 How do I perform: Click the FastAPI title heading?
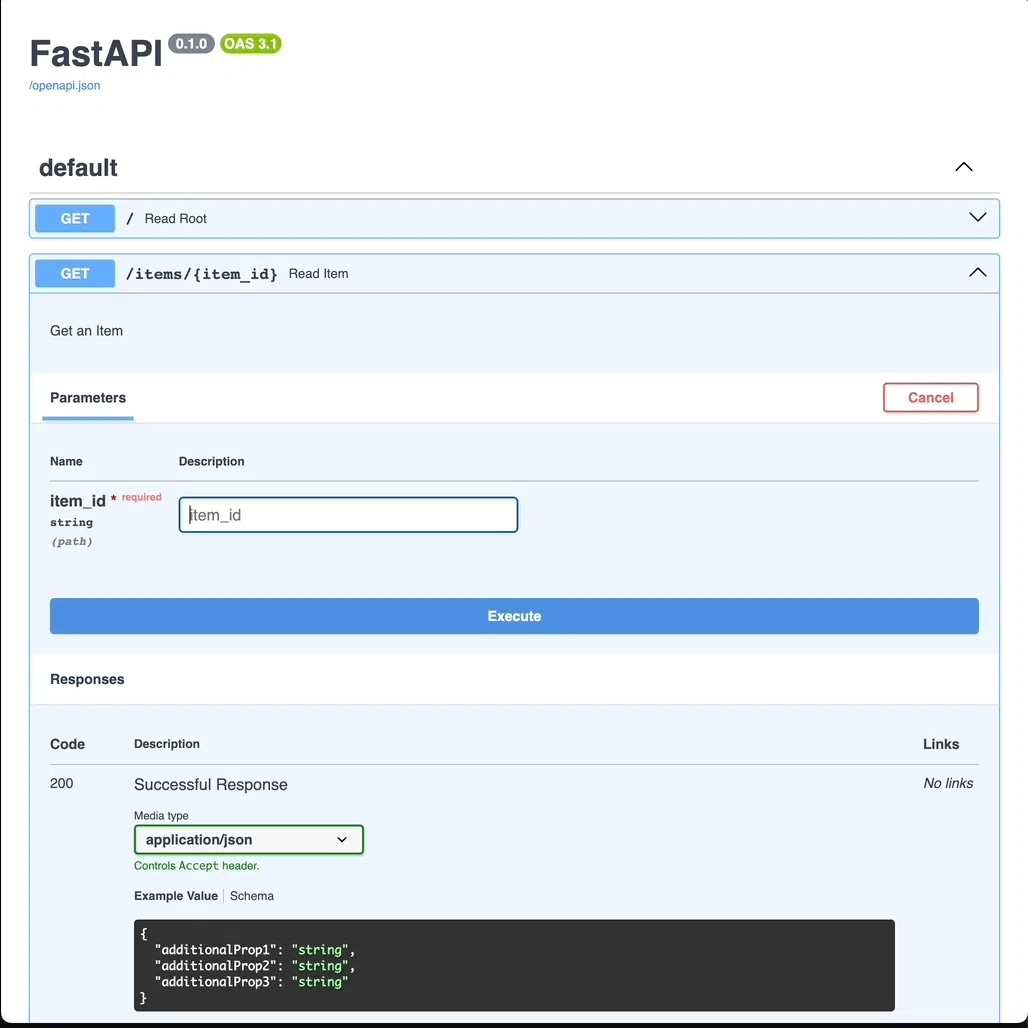96,53
